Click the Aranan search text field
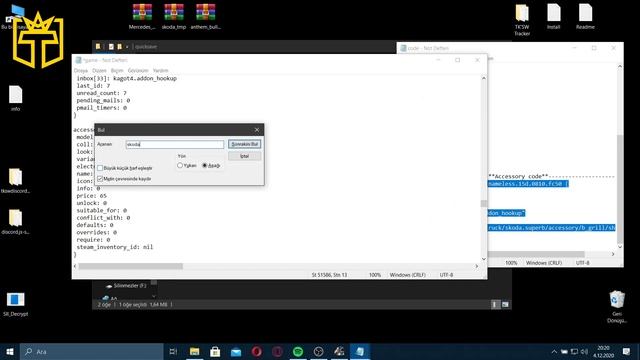 coord(175,144)
